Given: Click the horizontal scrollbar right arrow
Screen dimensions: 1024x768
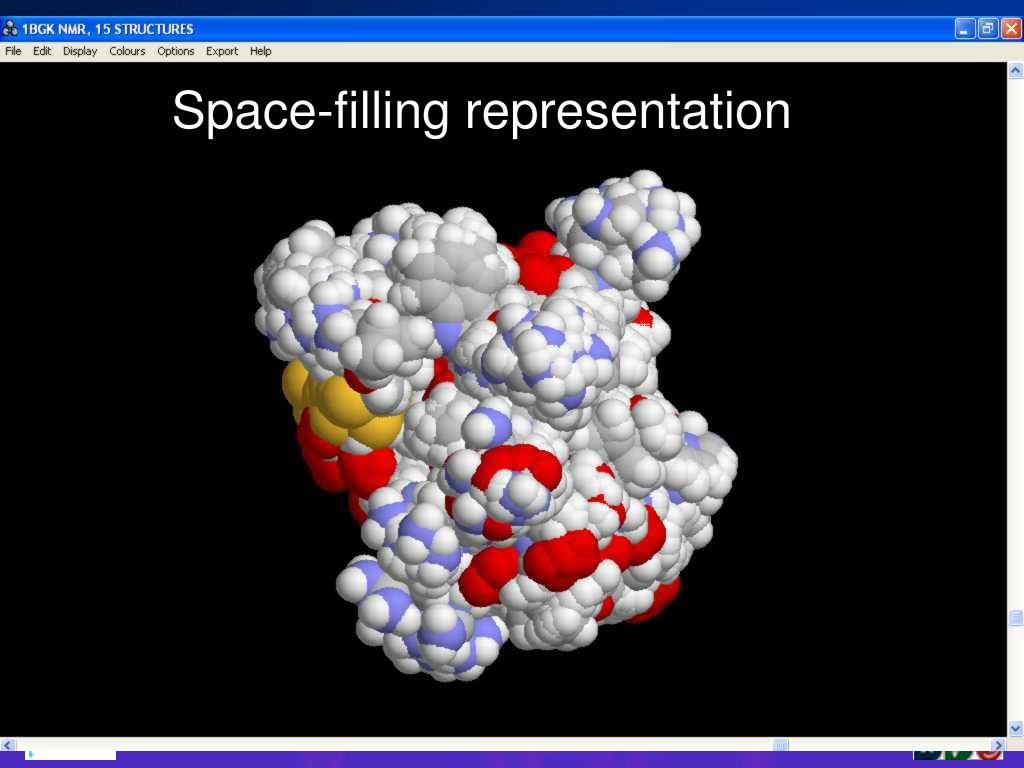Looking at the screenshot, I should pyautogui.click(x=998, y=744).
